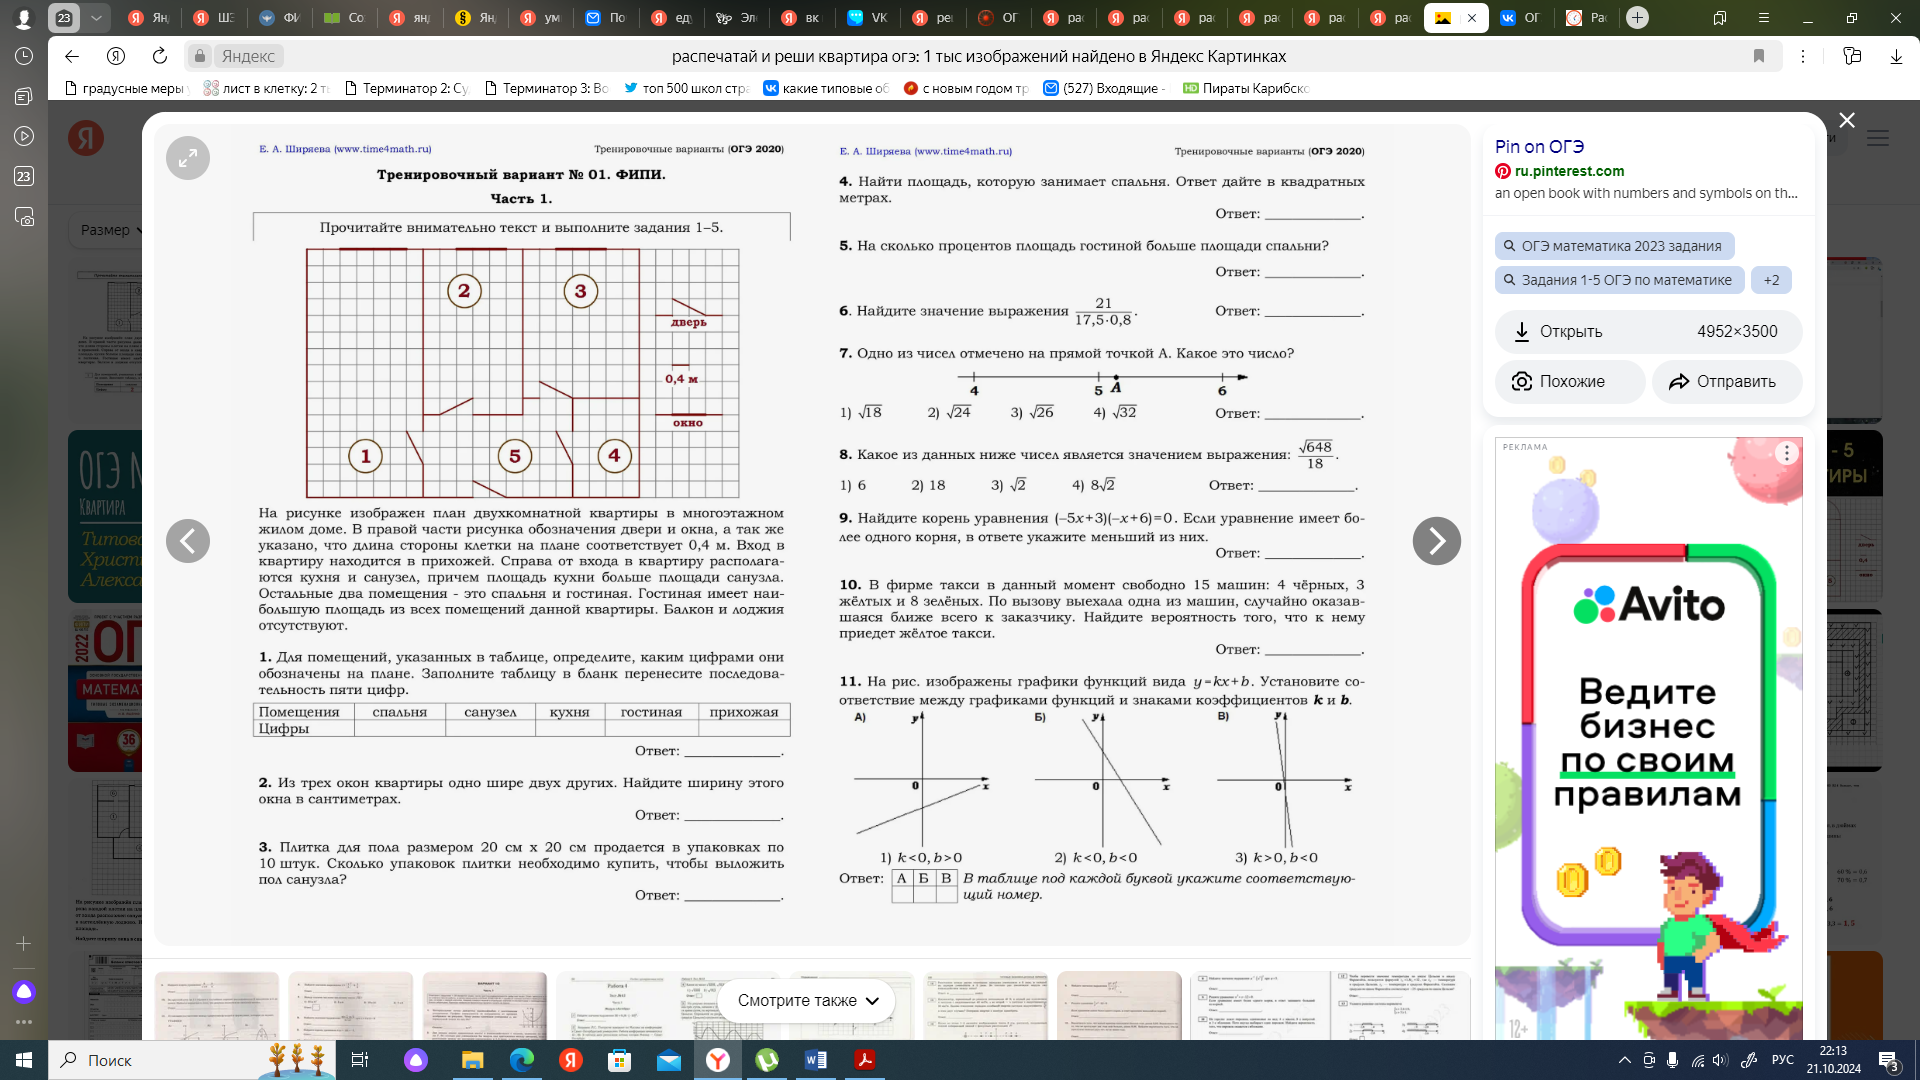Open Windows notification center

coord(1888,1060)
